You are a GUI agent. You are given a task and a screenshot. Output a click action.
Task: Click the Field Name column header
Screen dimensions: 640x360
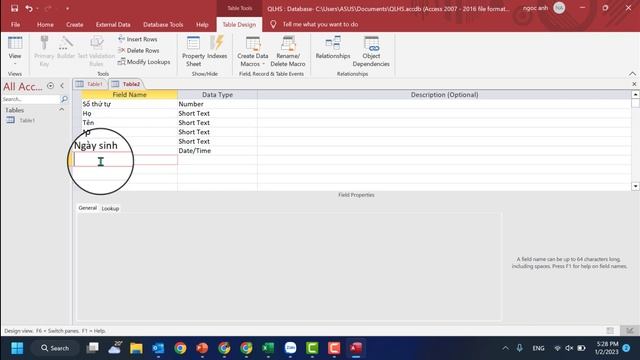[129, 95]
